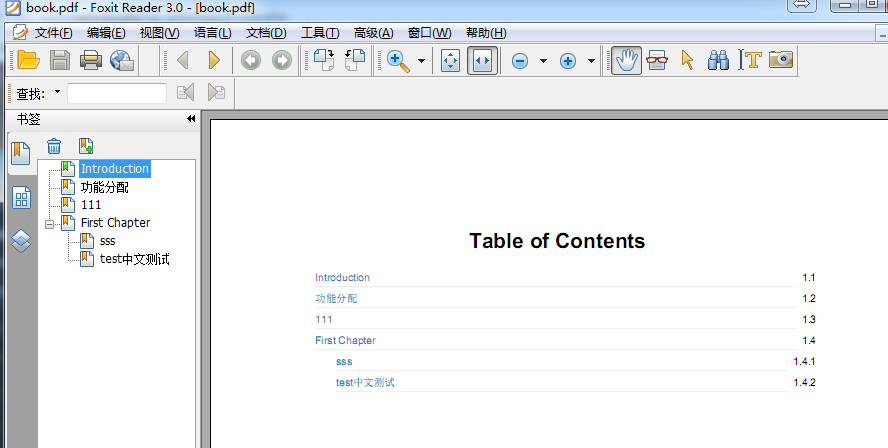Open the Zoom tool dropdown arrow
Image resolution: width=888 pixels, height=448 pixels.
tap(421, 61)
